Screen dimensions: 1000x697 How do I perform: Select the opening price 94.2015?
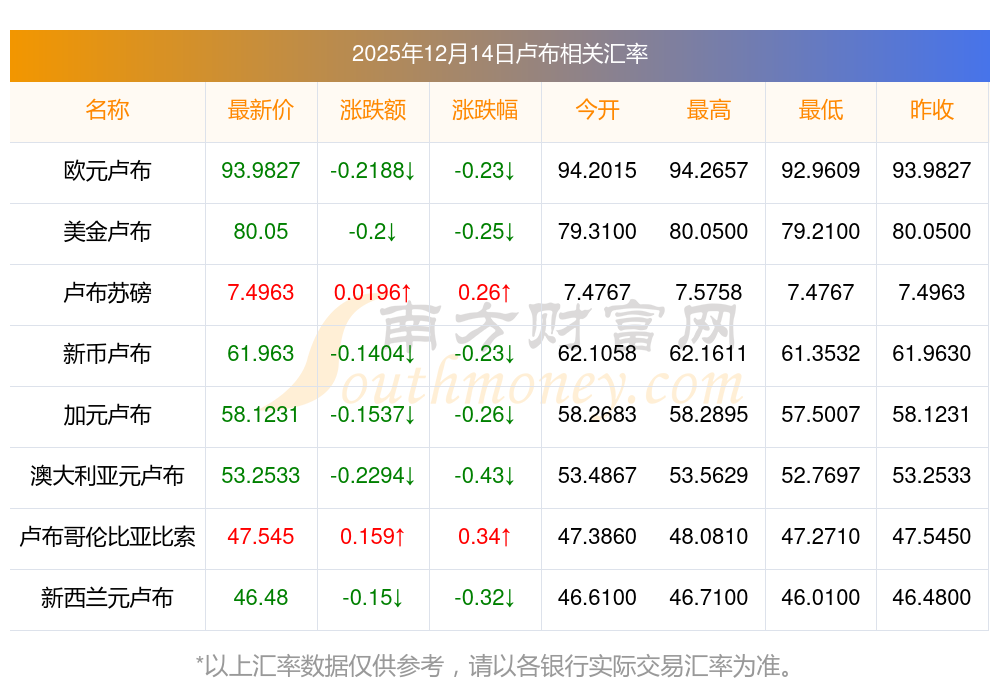click(597, 170)
